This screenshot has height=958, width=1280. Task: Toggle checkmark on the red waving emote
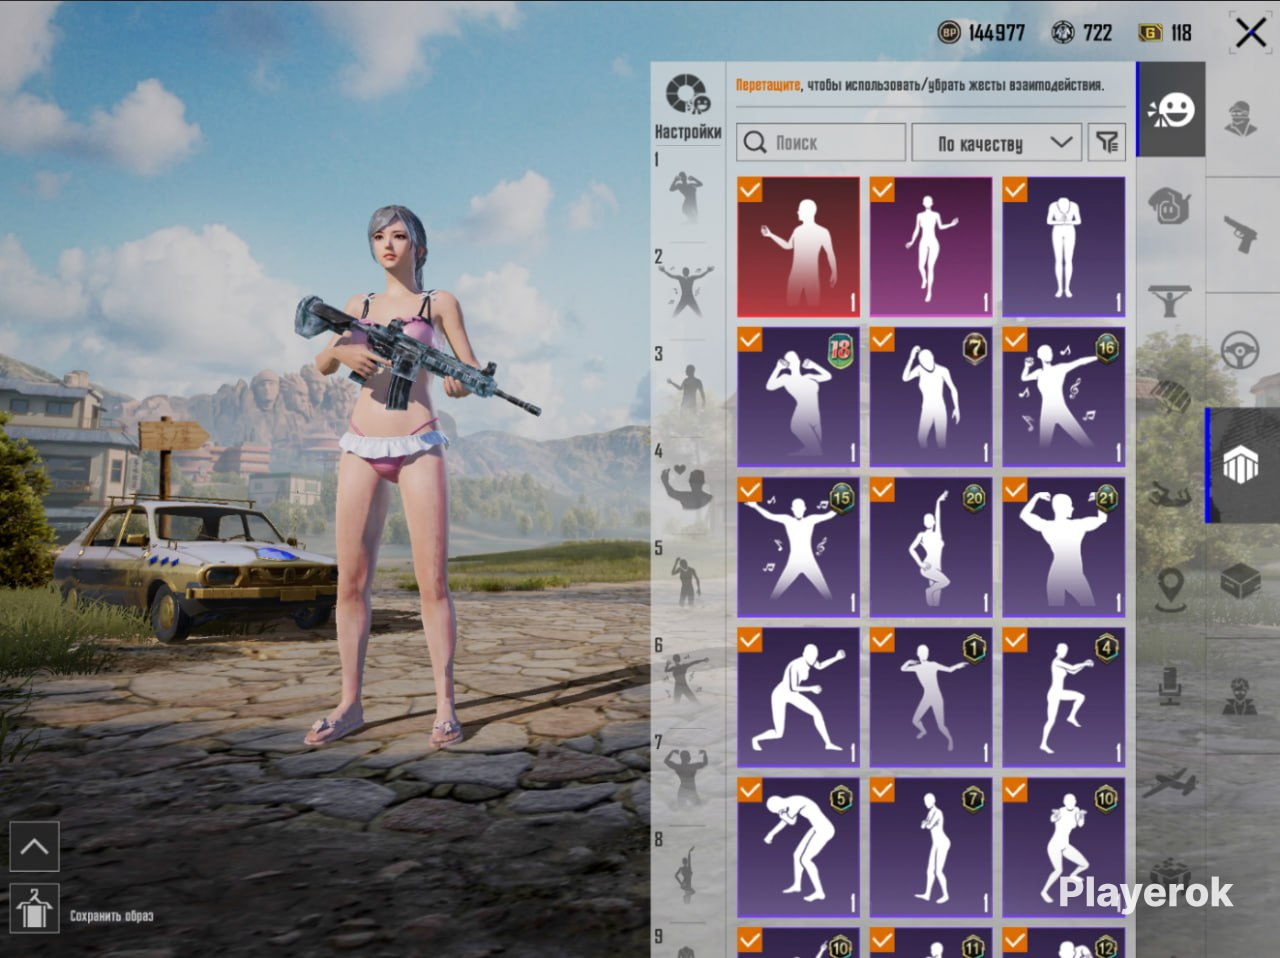(750, 190)
